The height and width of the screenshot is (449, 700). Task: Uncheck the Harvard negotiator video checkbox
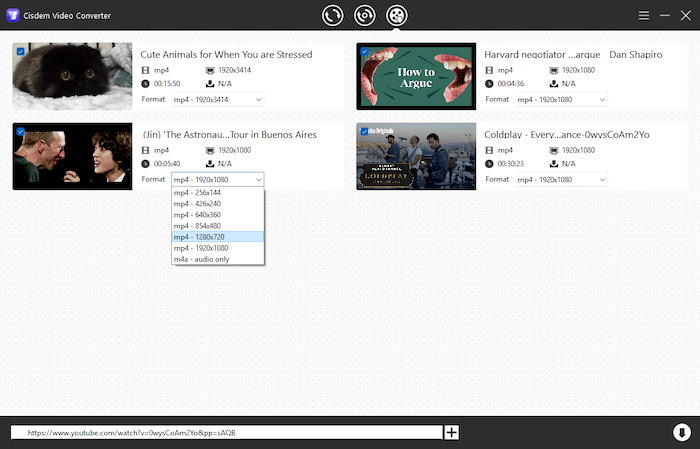pos(364,52)
